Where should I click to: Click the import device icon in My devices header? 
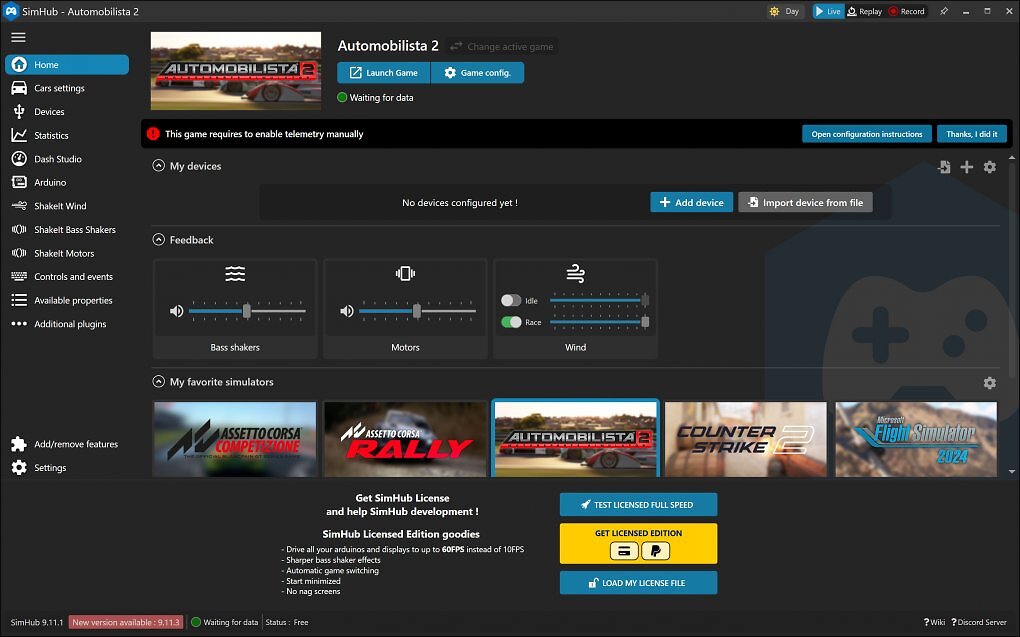tap(944, 167)
